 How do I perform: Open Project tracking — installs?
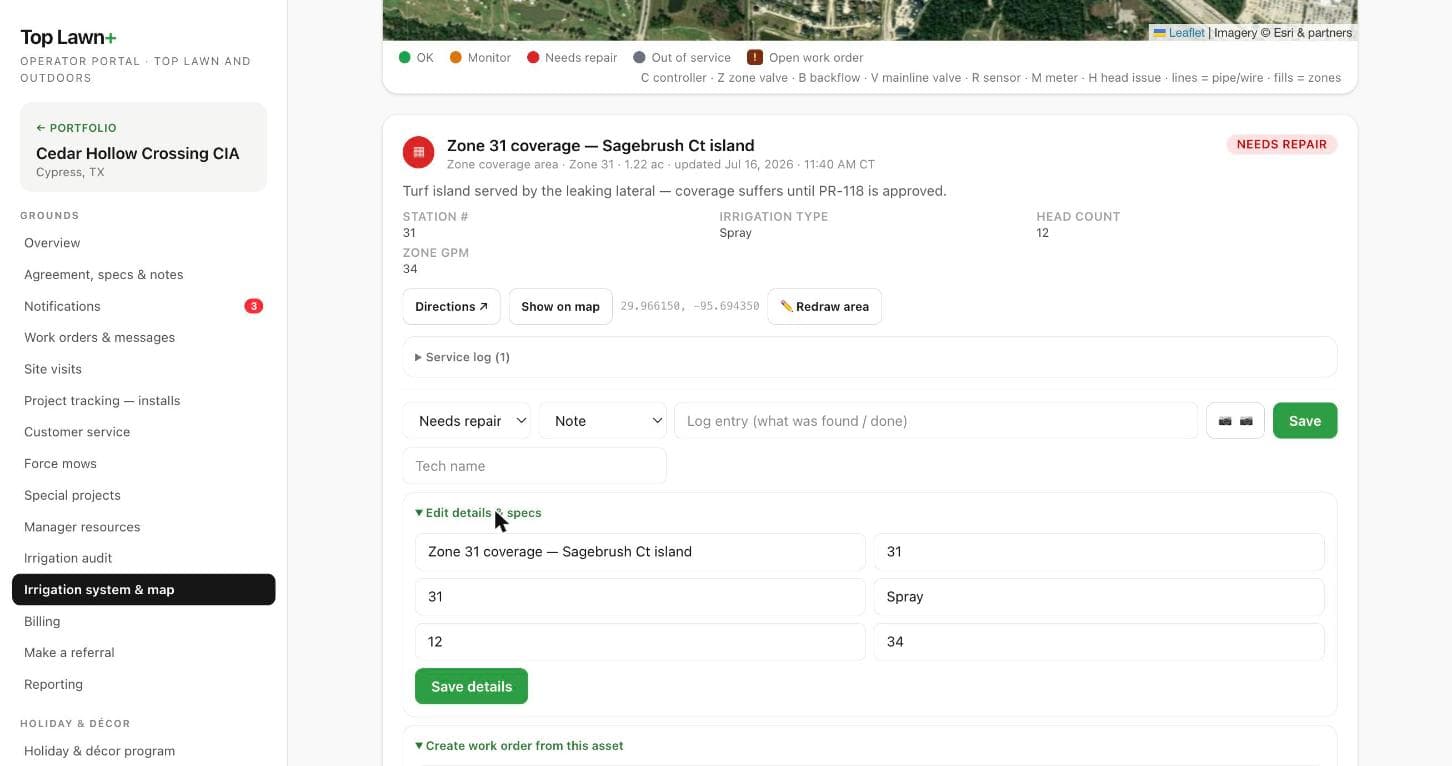[144, 400]
